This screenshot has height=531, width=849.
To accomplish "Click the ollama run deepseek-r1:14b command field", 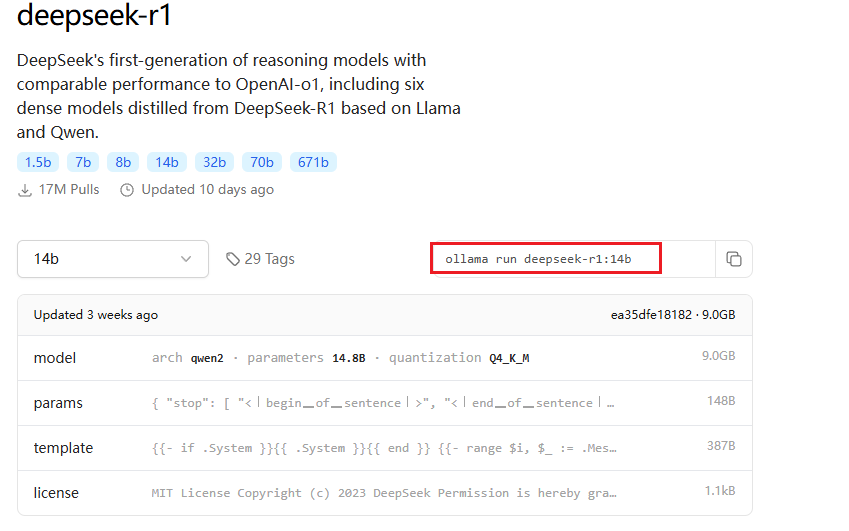I will click(546, 259).
